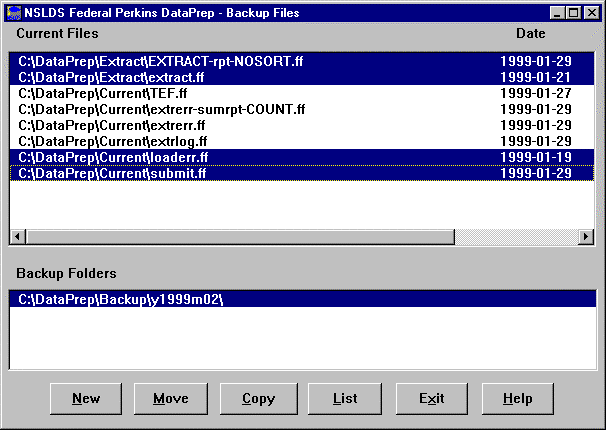Select C:\DataPrep\Extract\extract.ff file row
The height and width of the screenshot is (430, 606).
[x=302, y=77]
